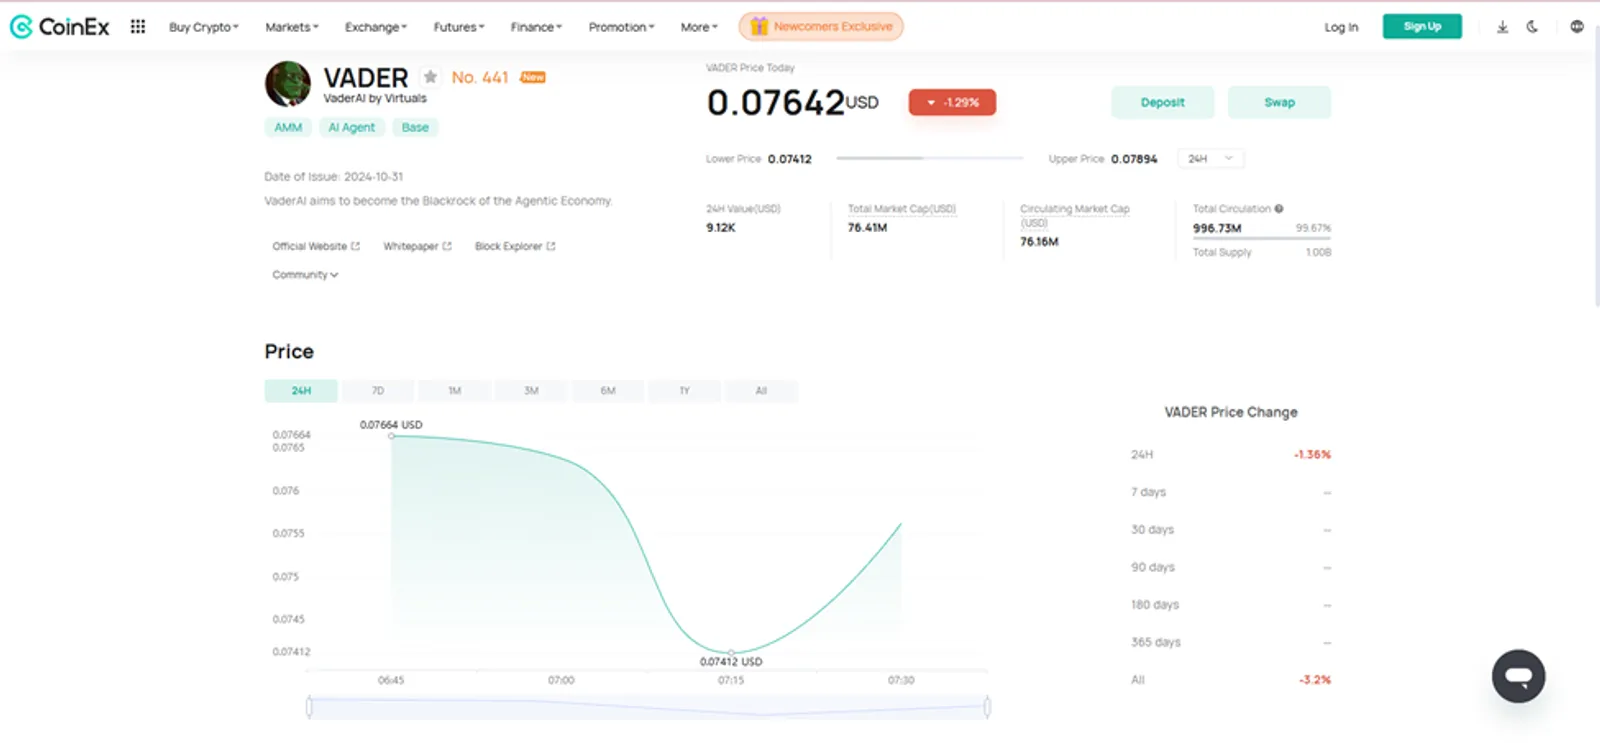Expand the Community links

(305, 275)
